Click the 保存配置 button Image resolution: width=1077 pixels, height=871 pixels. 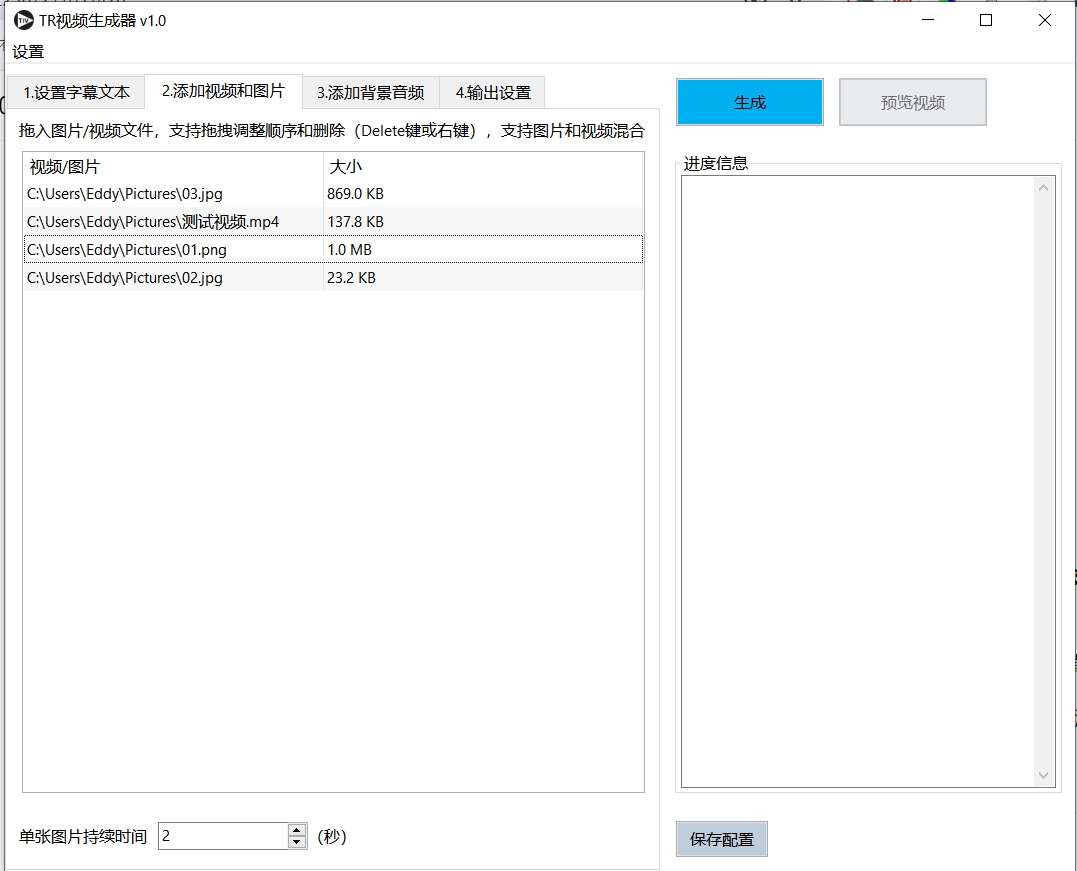coord(721,839)
